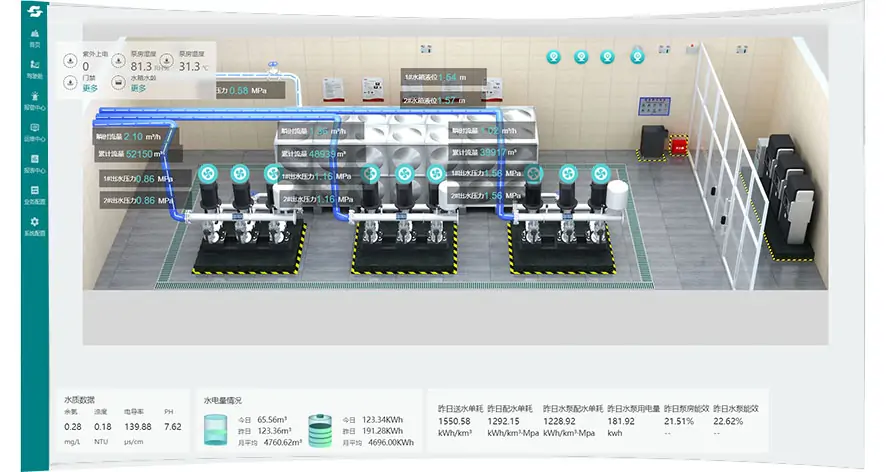Click the leftmost pump fan icon
The width and height of the screenshot is (886, 472).
[210, 173]
